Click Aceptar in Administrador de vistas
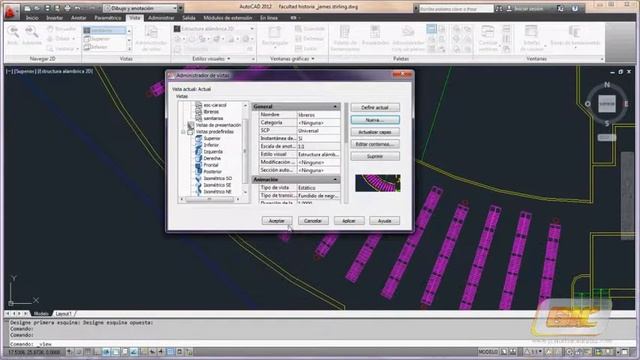This screenshot has height=360, width=640. click(277, 221)
